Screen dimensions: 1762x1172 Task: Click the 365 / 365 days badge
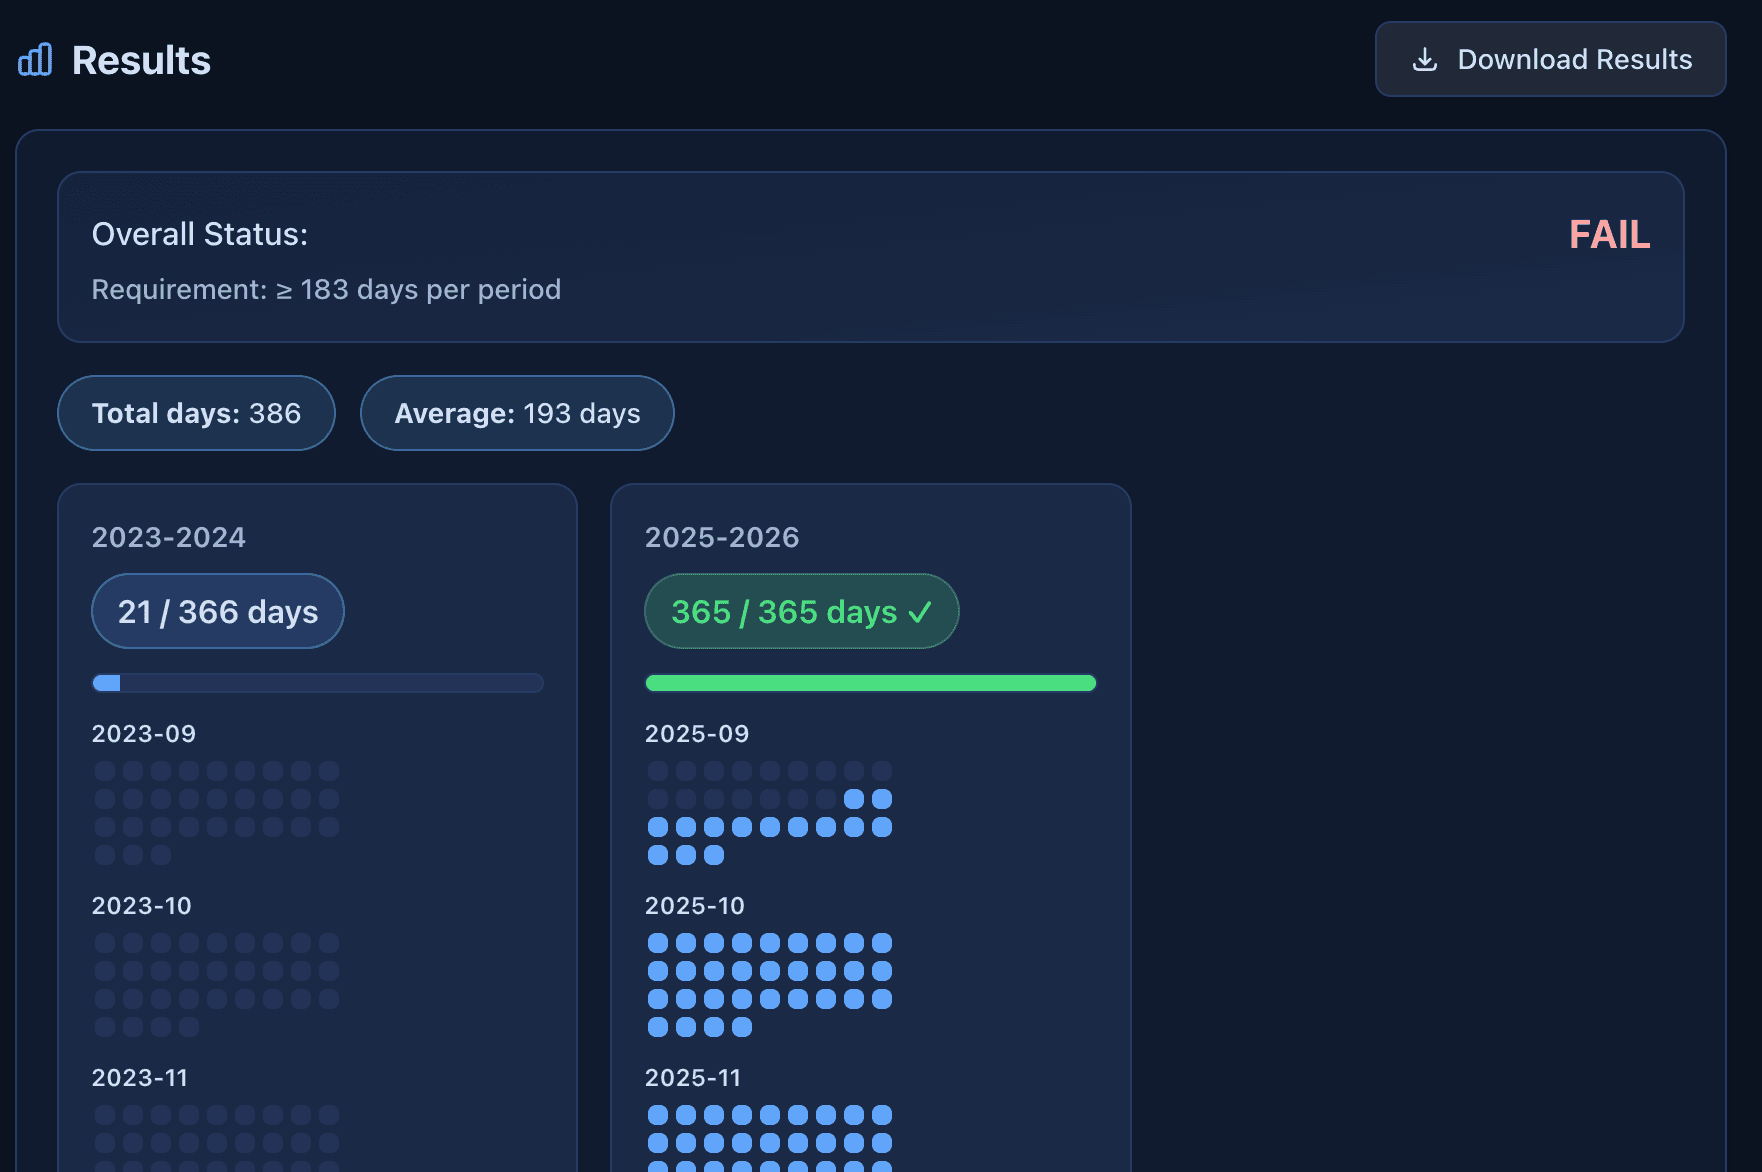click(800, 611)
